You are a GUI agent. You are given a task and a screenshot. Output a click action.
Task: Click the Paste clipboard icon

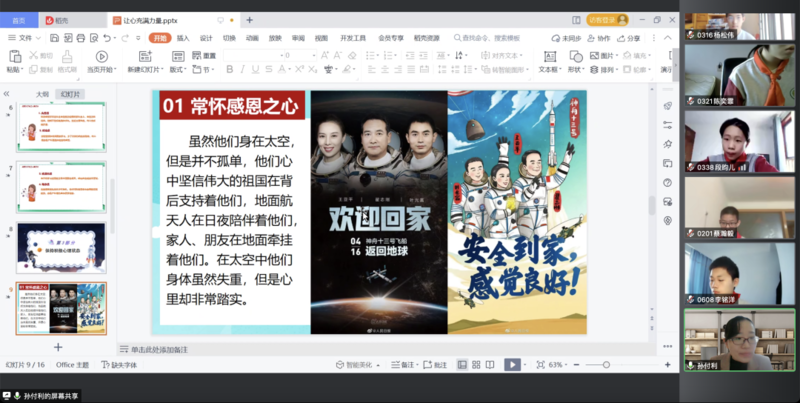pyautogui.click(x=15, y=56)
